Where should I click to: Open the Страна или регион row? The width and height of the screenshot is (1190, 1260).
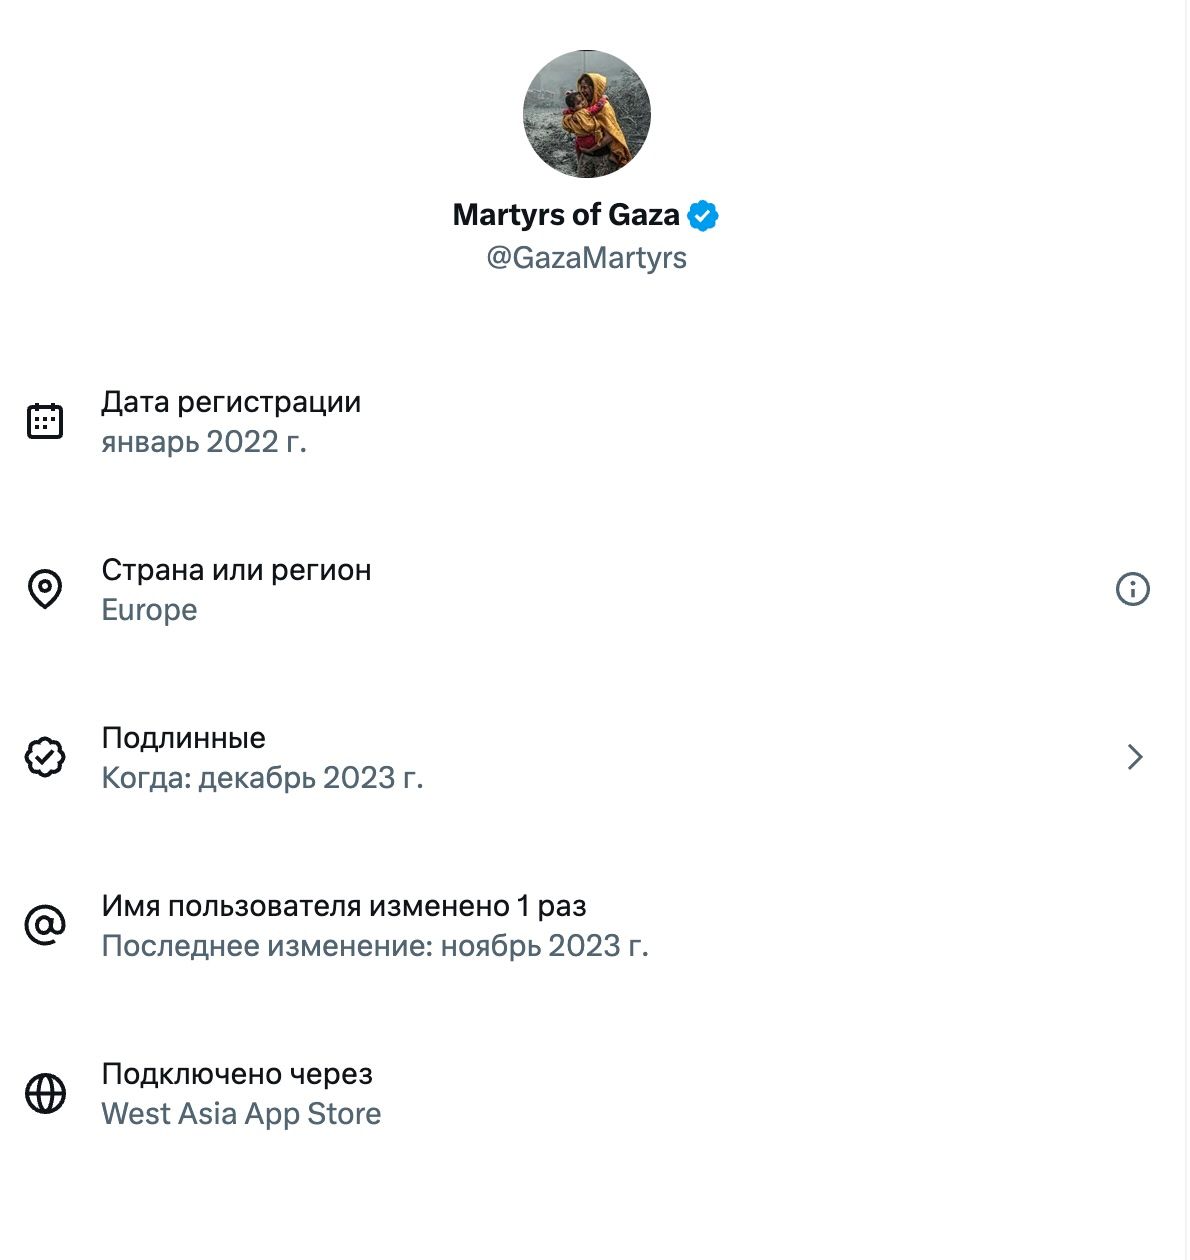click(236, 570)
